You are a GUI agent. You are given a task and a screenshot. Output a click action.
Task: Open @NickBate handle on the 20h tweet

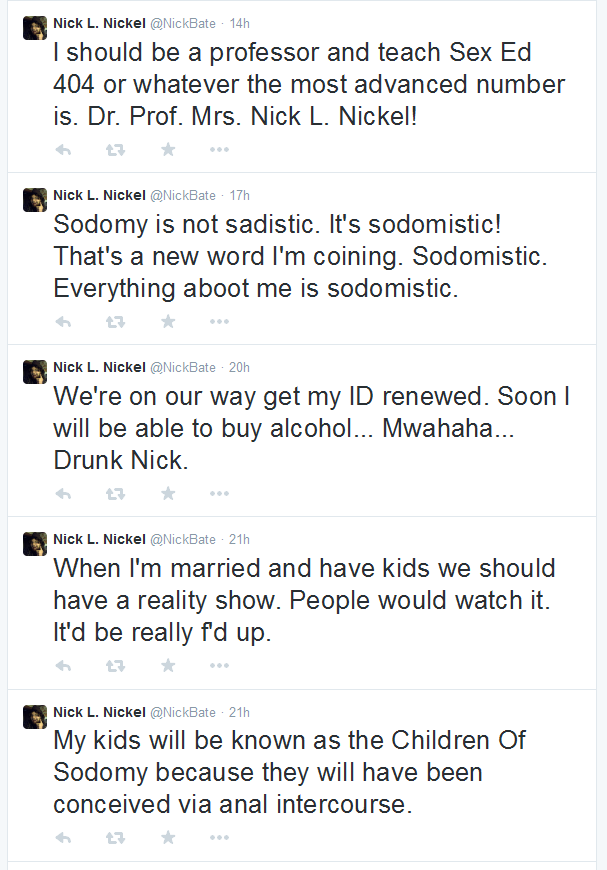click(183, 367)
